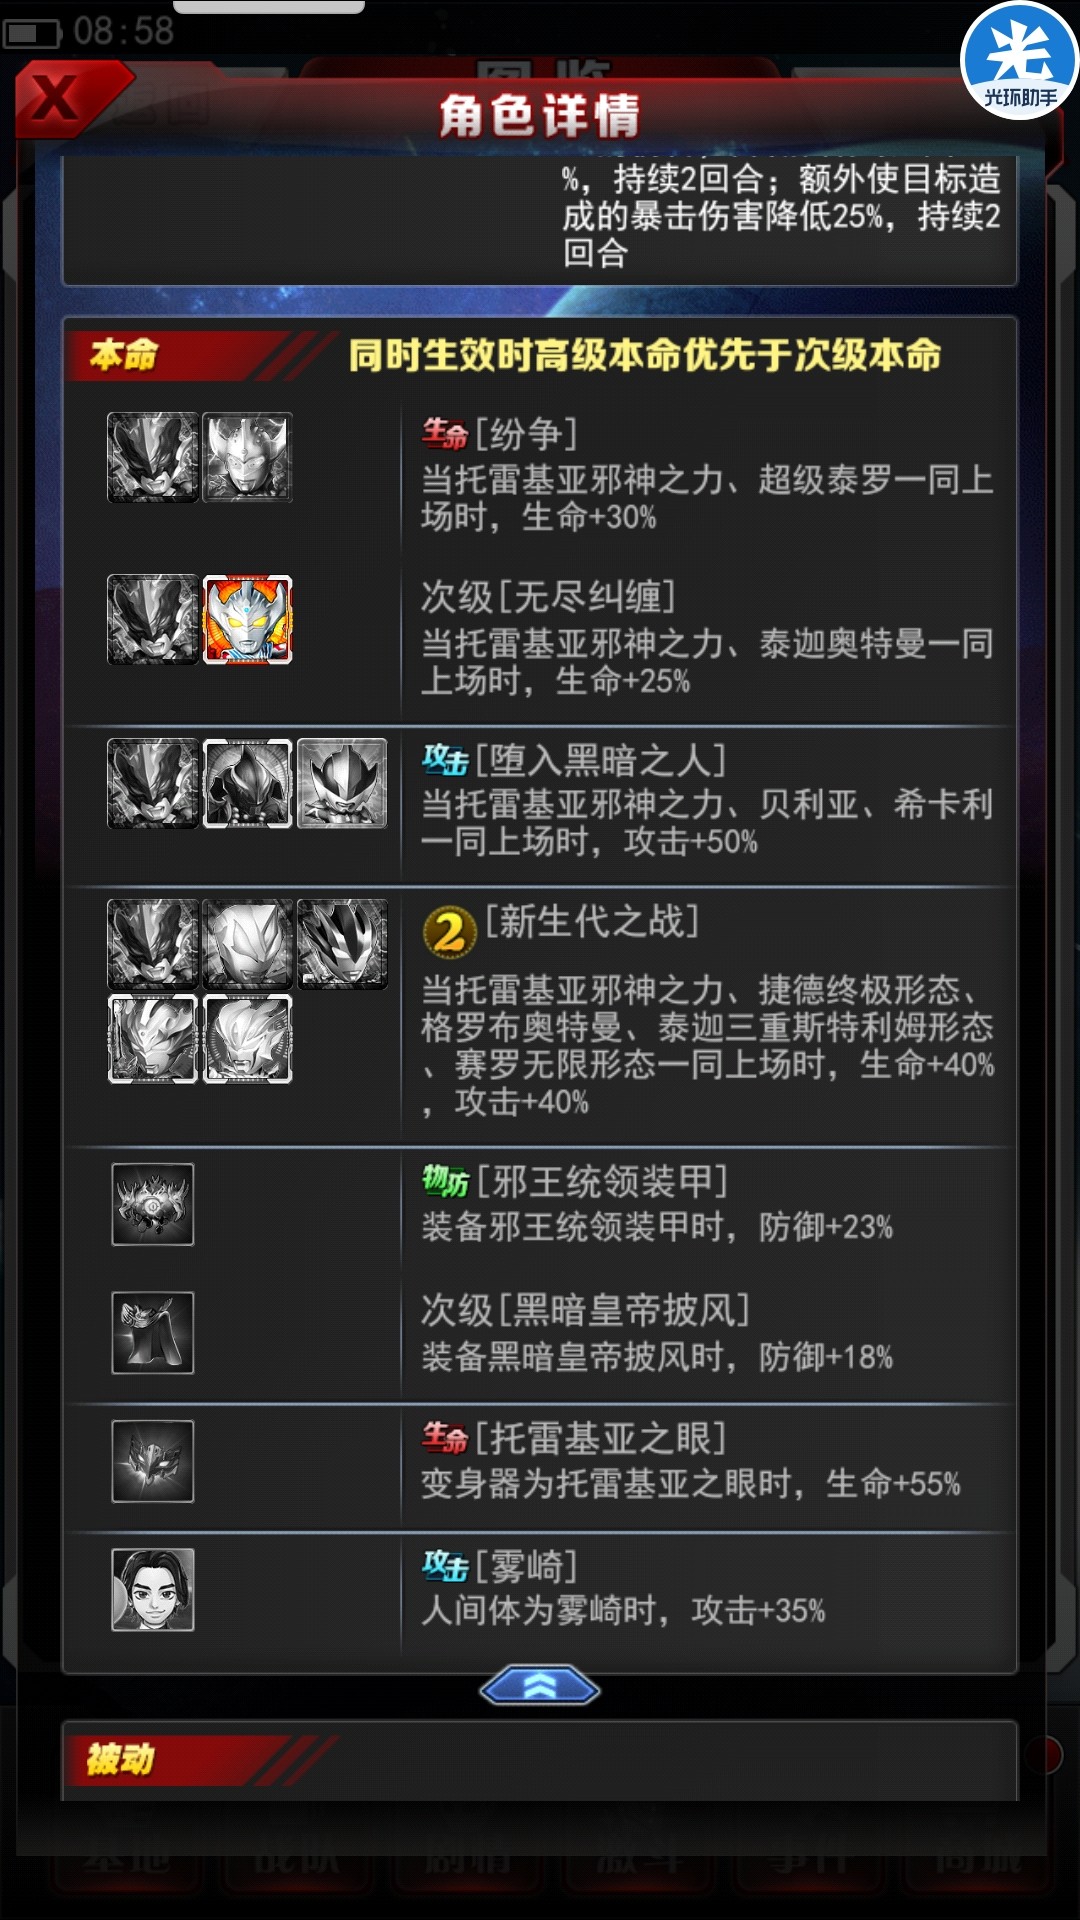This screenshot has height=1920, width=1080.
Task: Tap the Super Taro portrait in 纷争 row
Action: pyautogui.click(x=248, y=457)
